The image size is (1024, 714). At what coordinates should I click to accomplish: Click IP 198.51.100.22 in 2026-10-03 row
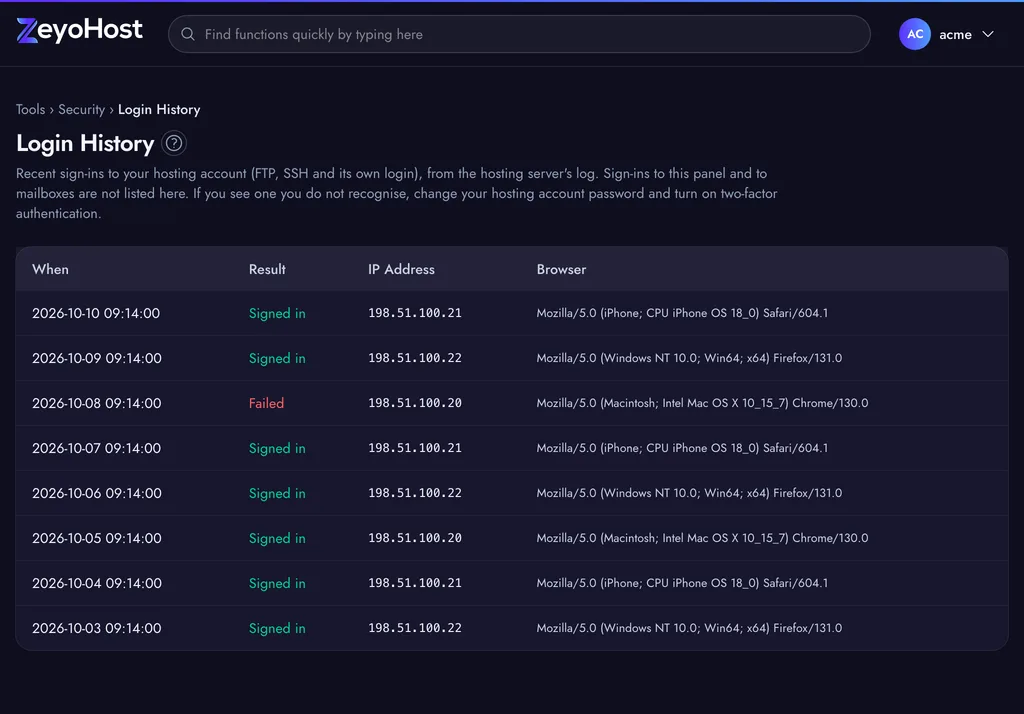coord(415,628)
